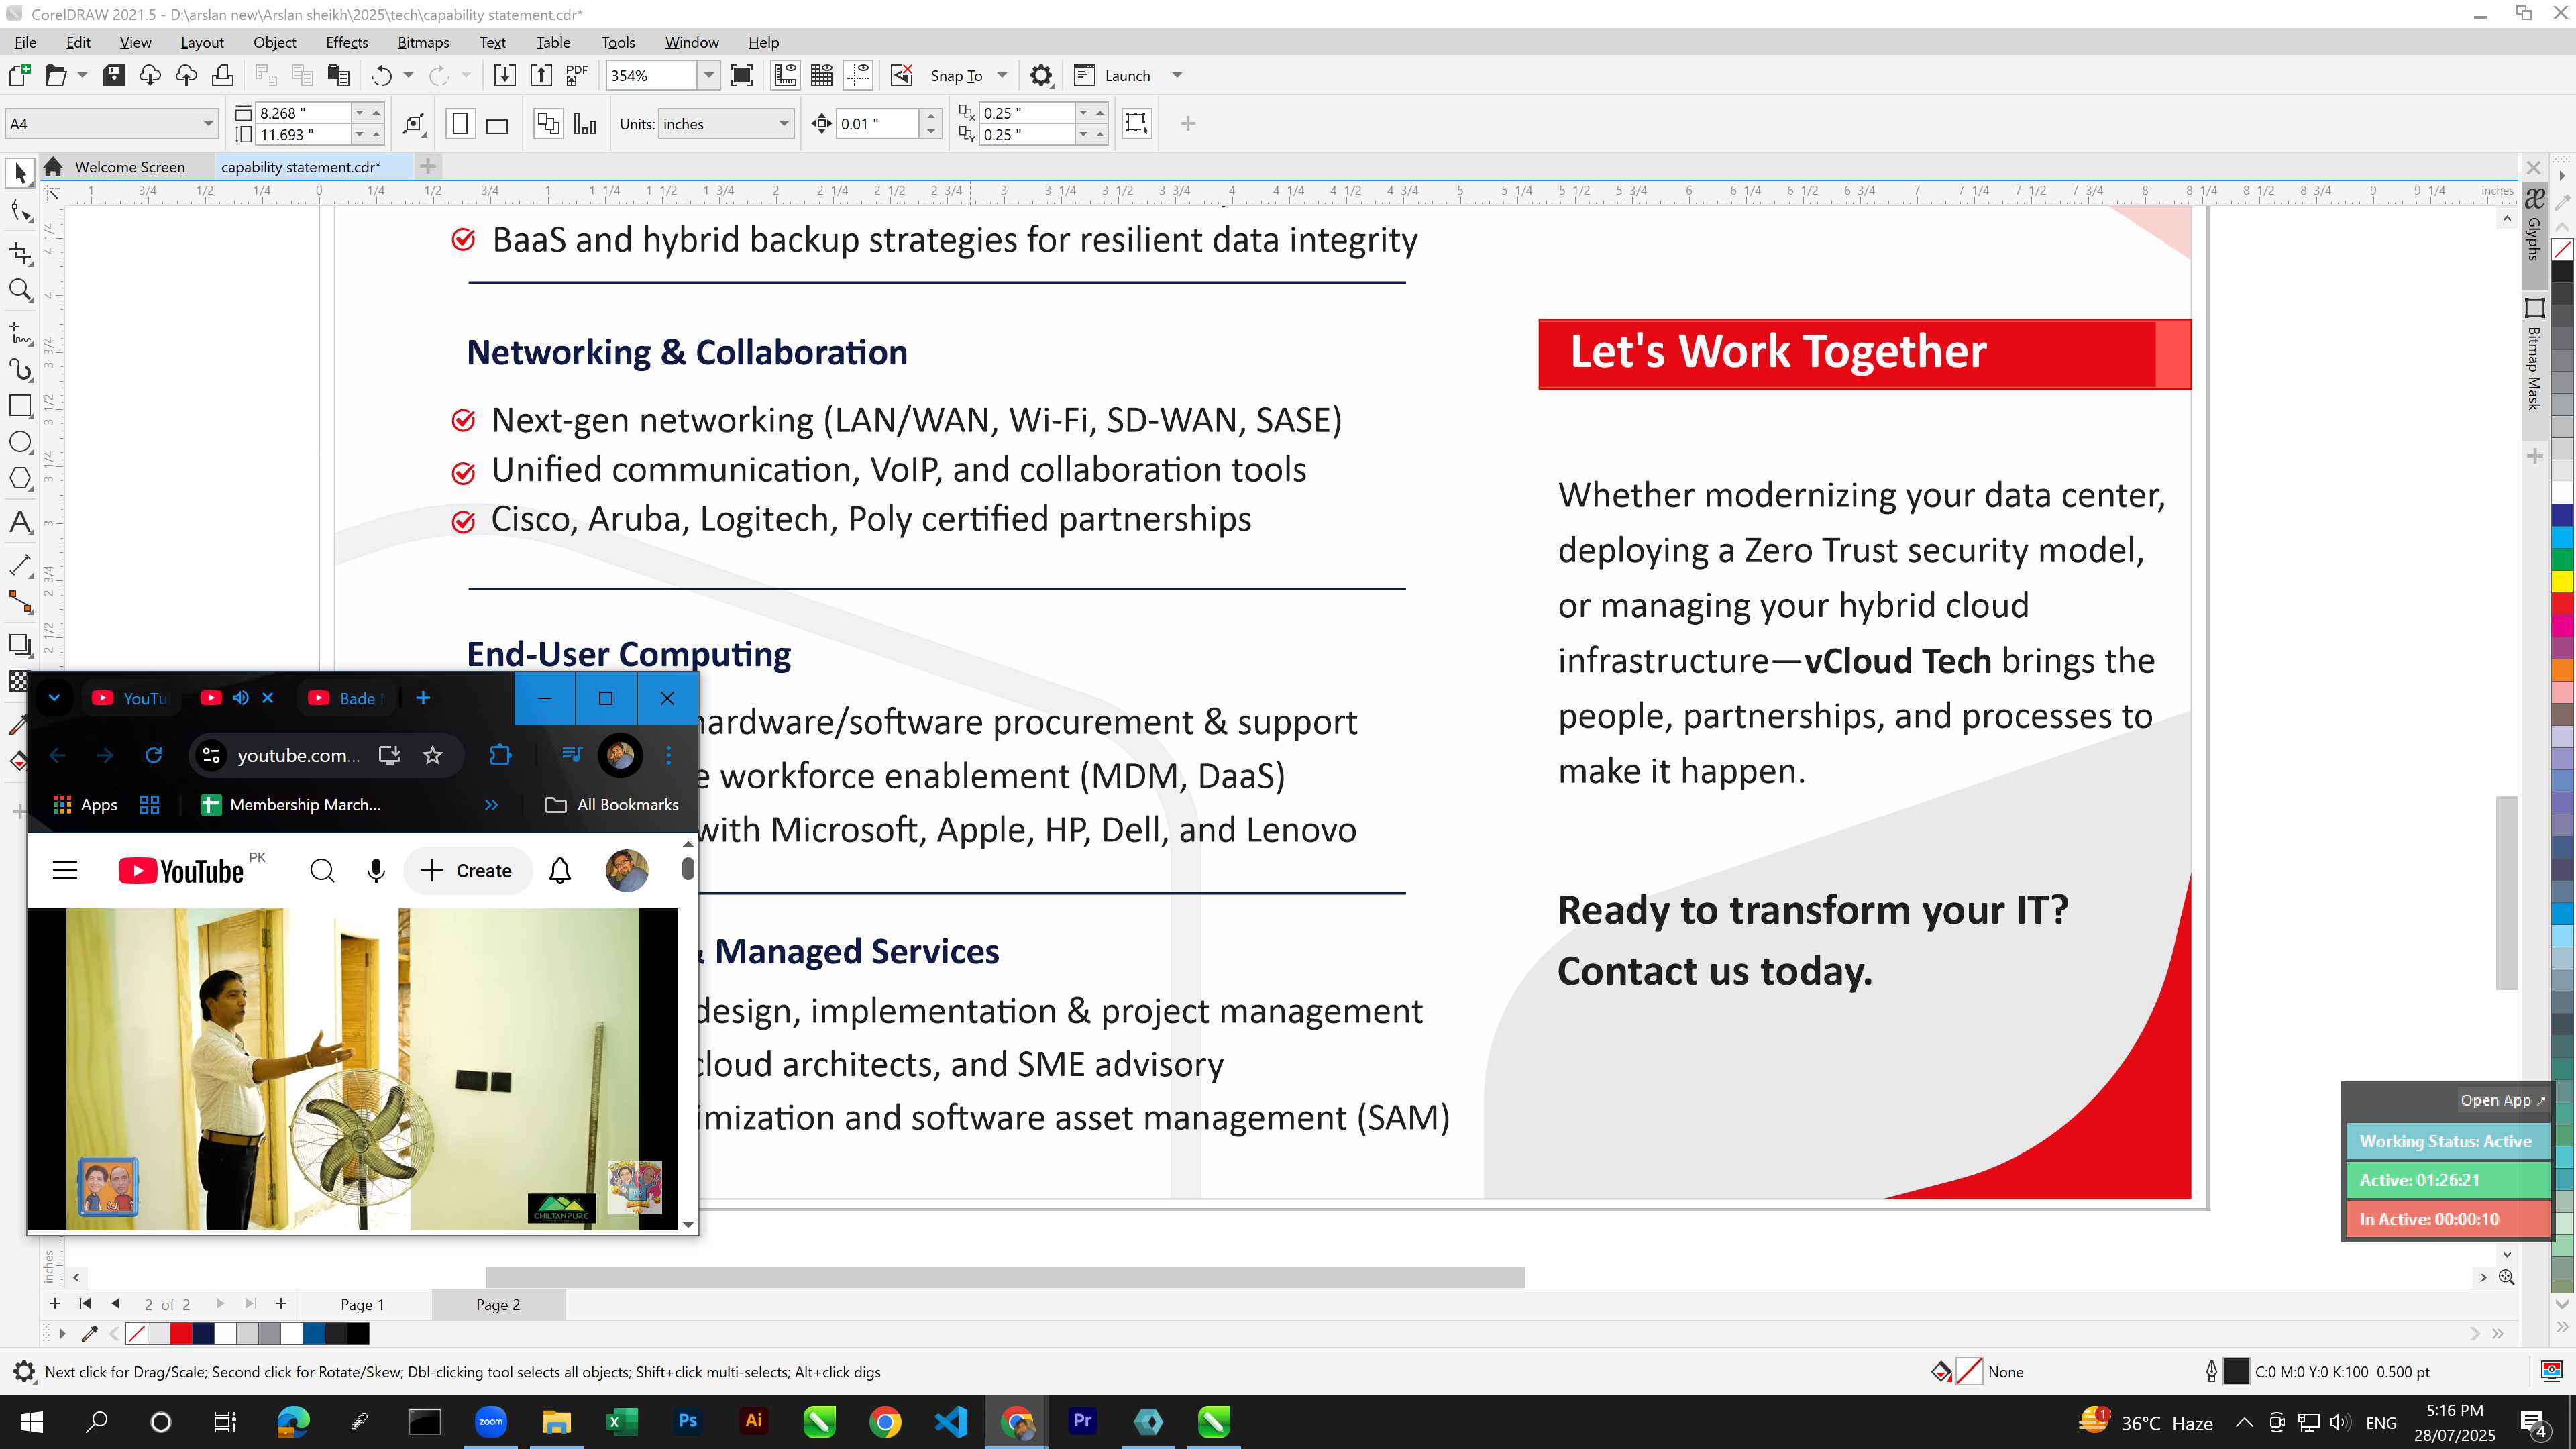This screenshot has width=2576, height=1449.
Task: Click Apps shortcut in bookmarks bar
Action: (x=85, y=804)
